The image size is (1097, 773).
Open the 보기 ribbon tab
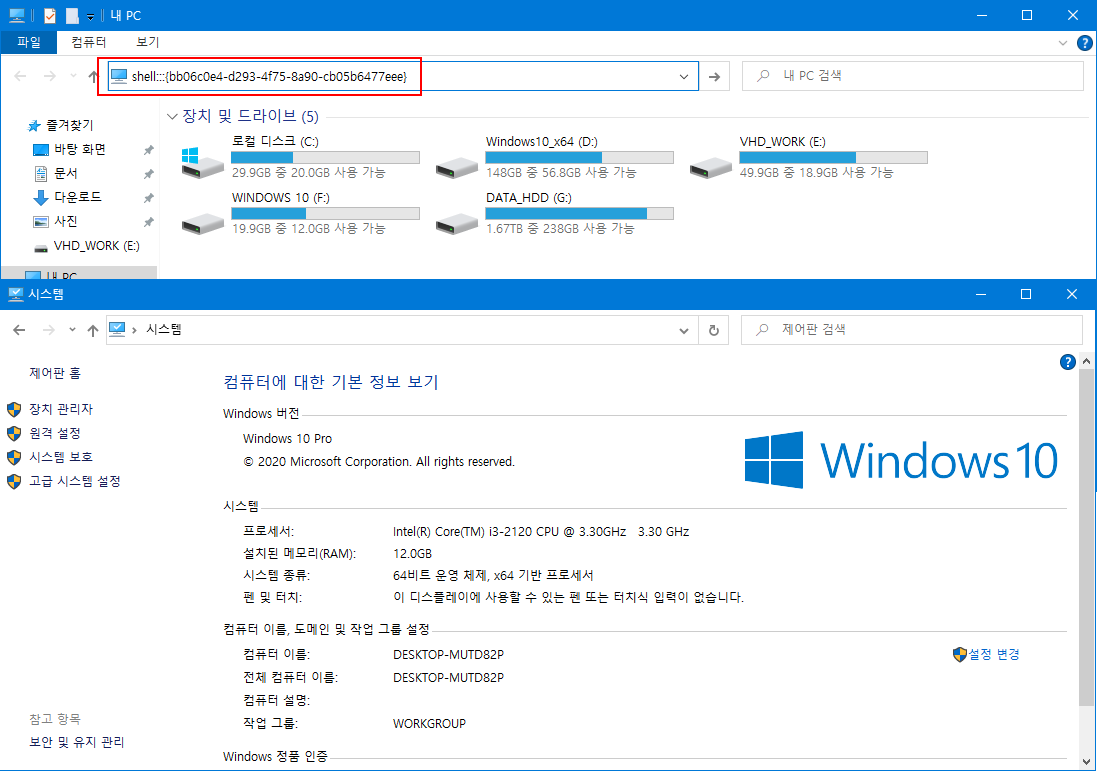pyautogui.click(x=148, y=43)
